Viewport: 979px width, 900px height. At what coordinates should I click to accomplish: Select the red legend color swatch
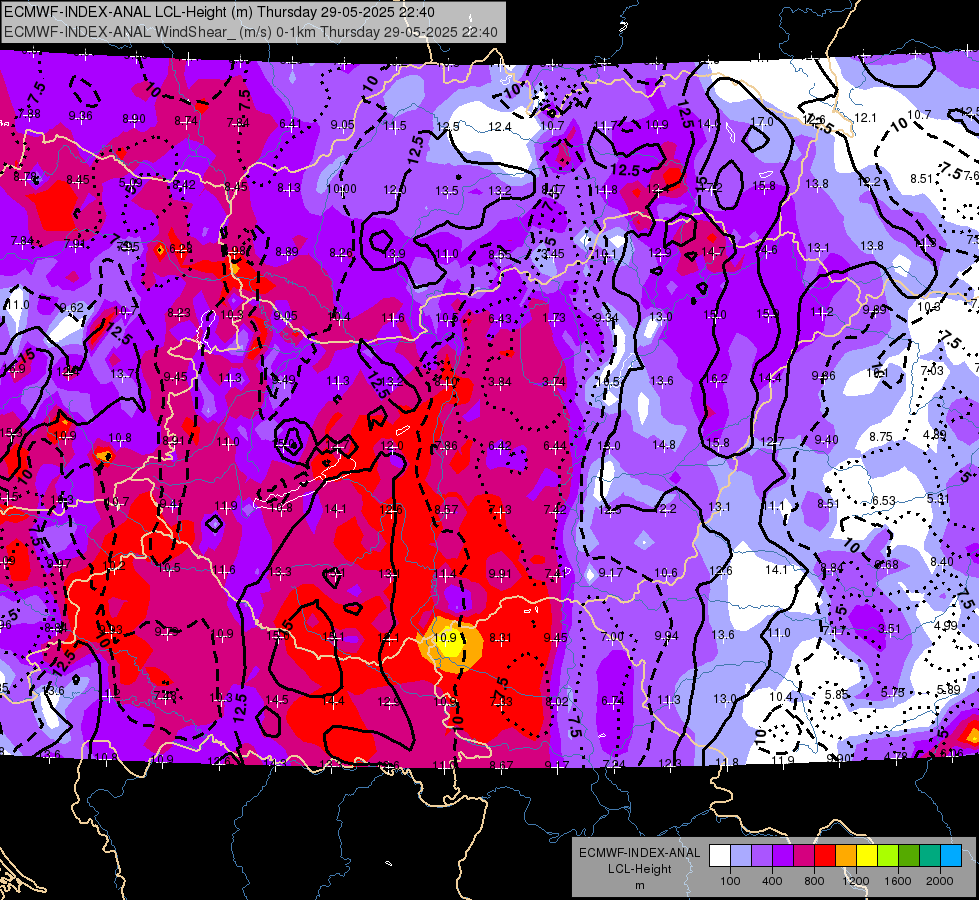(x=825, y=855)
